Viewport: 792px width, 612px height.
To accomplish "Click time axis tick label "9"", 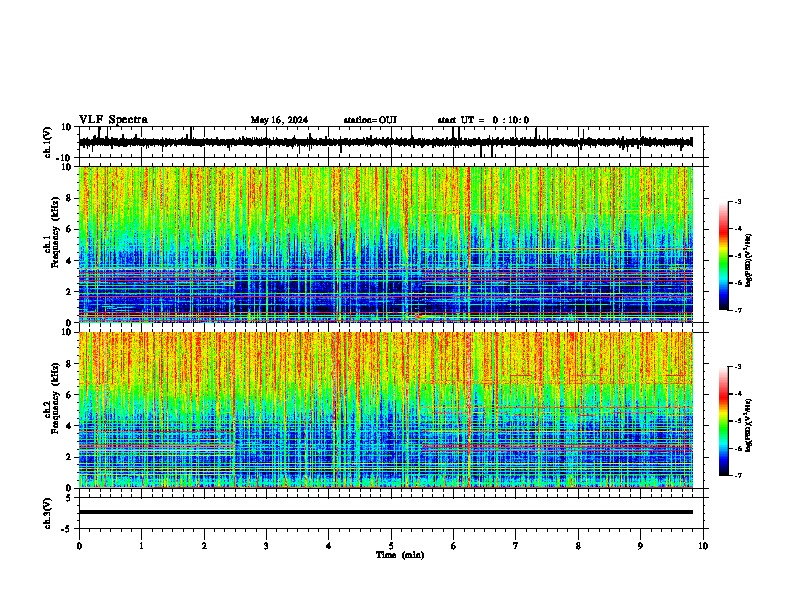I will (x=640, y=546).
